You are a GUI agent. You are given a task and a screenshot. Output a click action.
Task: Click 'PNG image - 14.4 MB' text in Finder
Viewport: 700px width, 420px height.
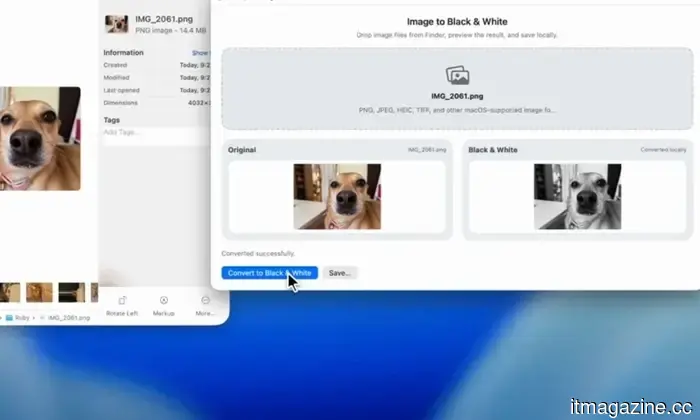point(171,30)
